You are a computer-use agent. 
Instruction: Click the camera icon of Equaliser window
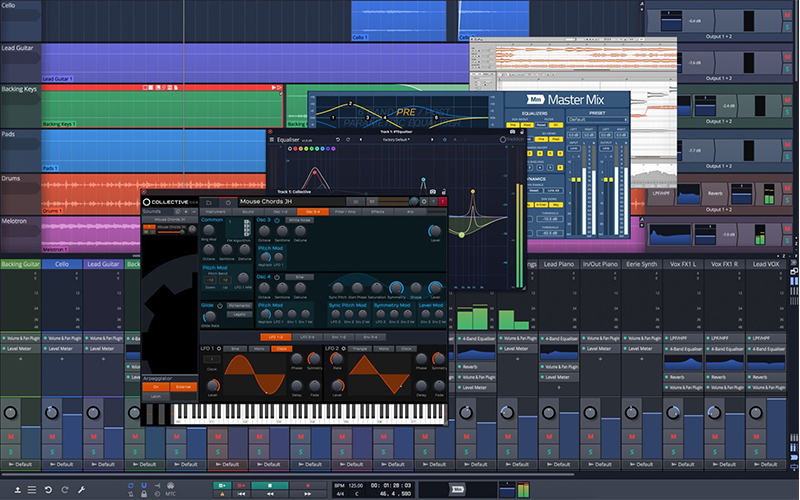512,132
